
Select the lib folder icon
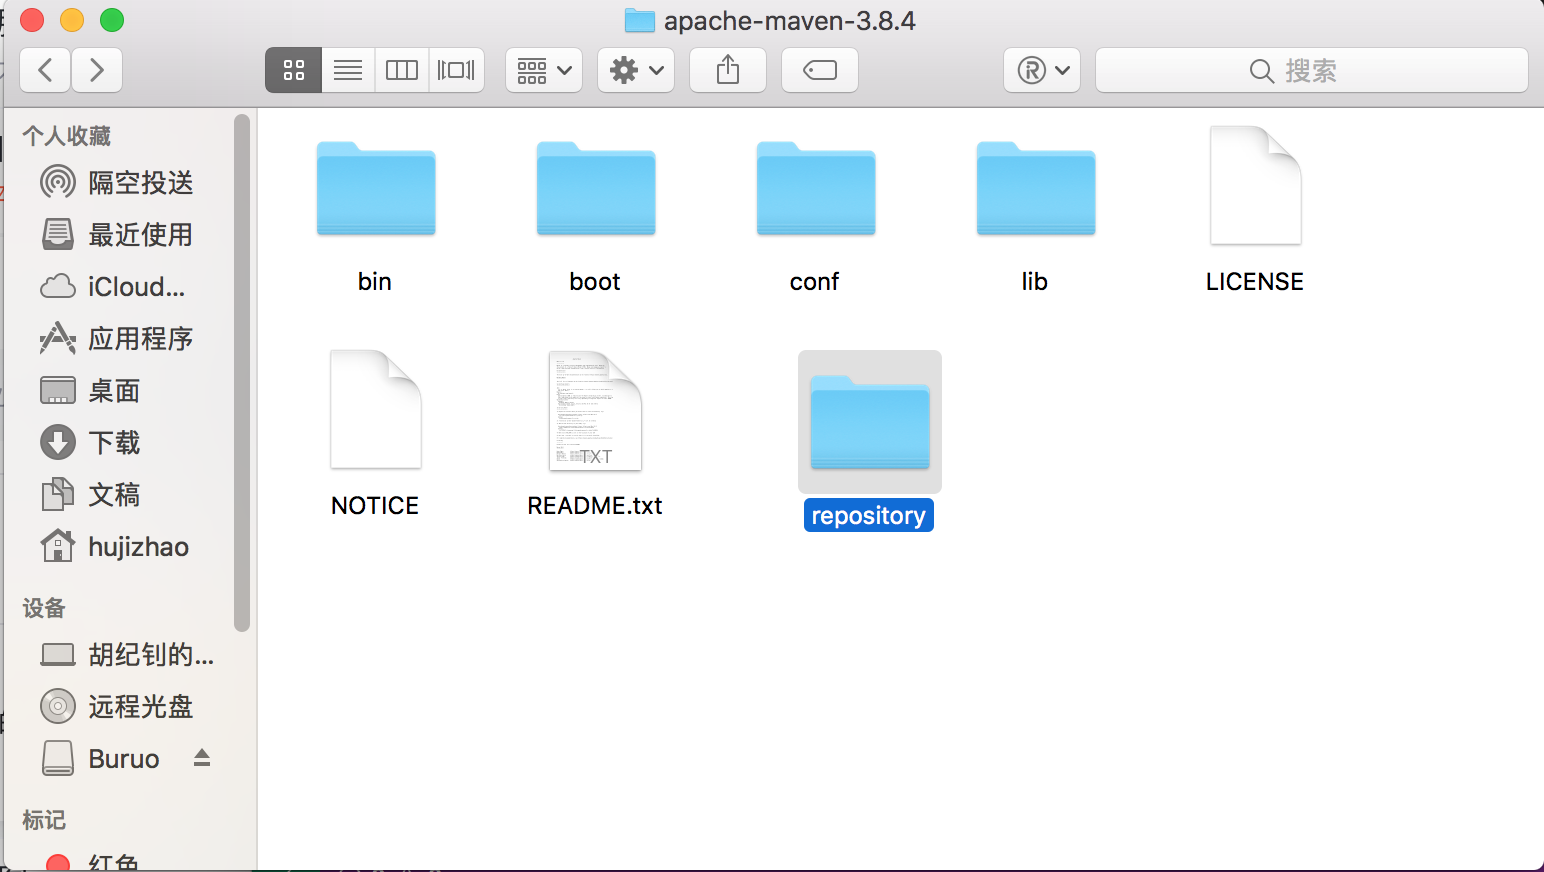[x=1036, y=189]
